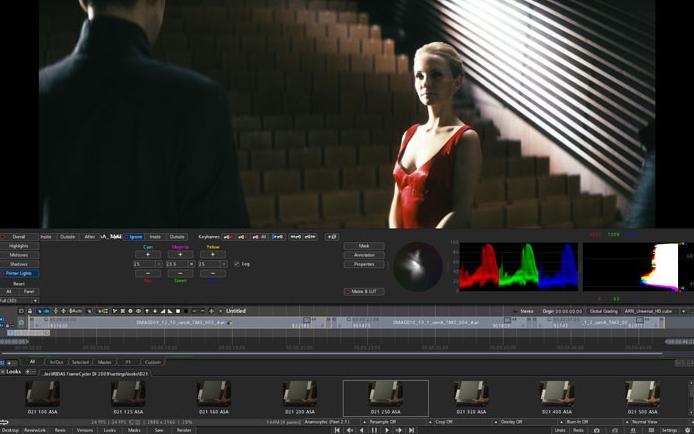Select the D21 250 ASA look thumbnail
Image resolution: width=694 pixels, height=434 pixels.
(x=386, y=398)
